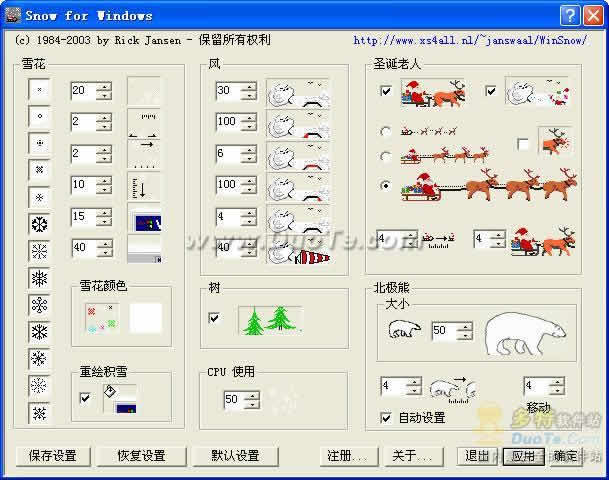Select the last snowflake shape at the list bottom
Viewport: 609px width, 480px height.
39,413
